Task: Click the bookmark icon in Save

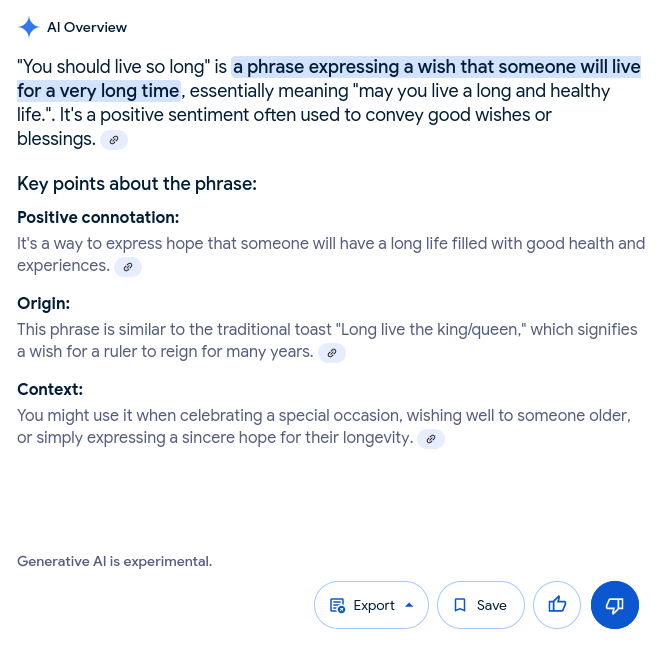Action: coord(460,605)
